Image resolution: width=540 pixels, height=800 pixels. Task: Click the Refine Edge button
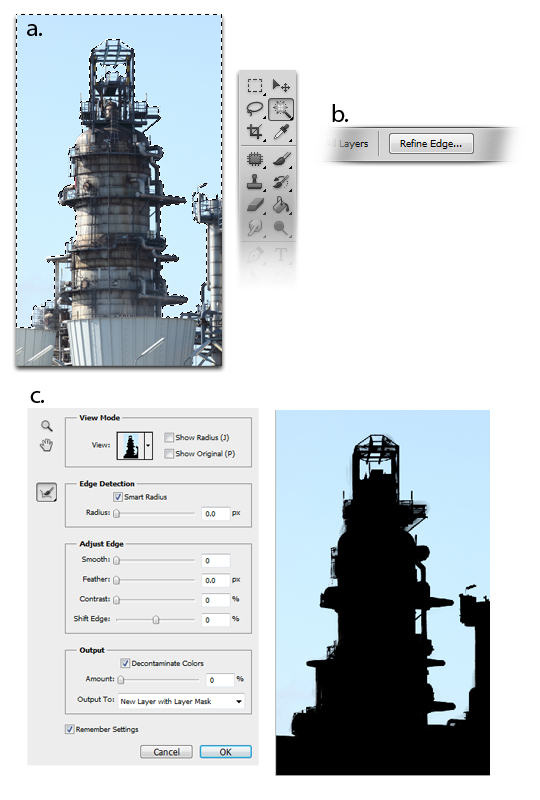(431, 144)
